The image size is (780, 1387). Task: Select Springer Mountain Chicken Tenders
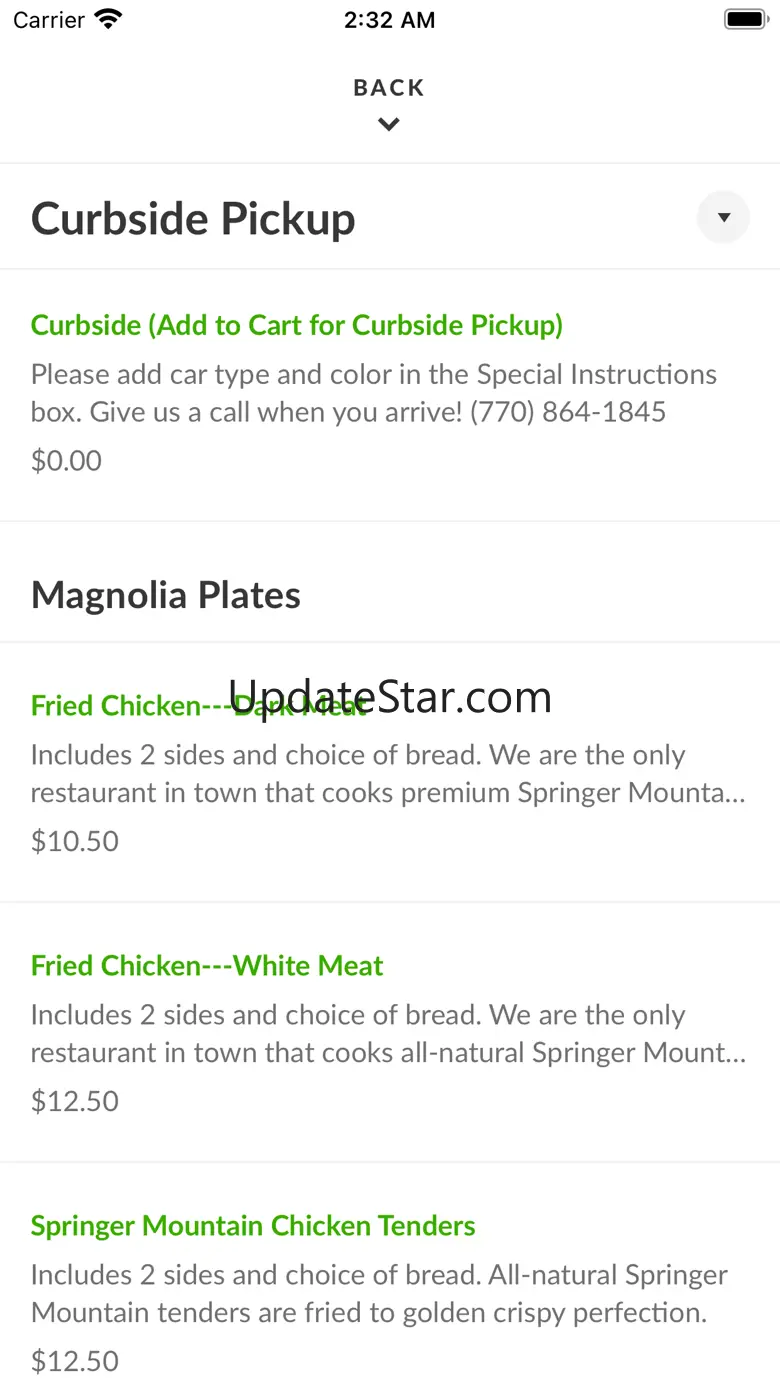(x=253, y=1226)
